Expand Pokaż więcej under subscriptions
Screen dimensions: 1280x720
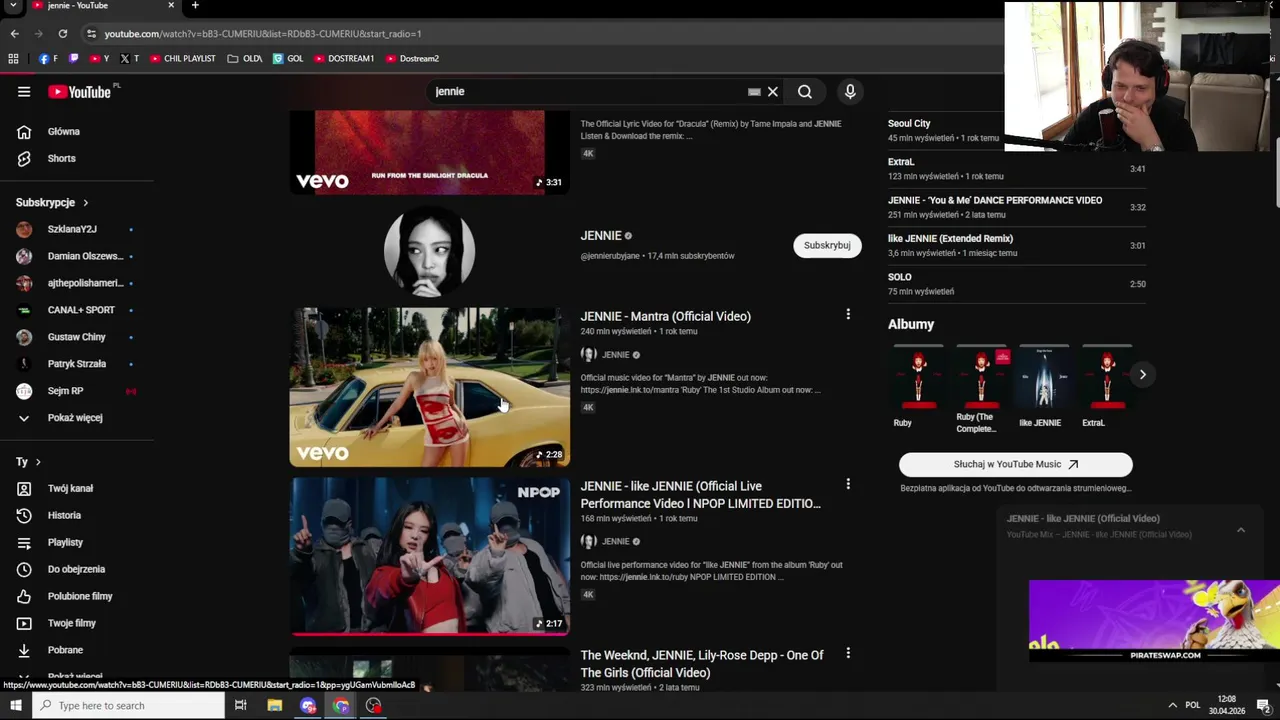click(x=75, y=418)
